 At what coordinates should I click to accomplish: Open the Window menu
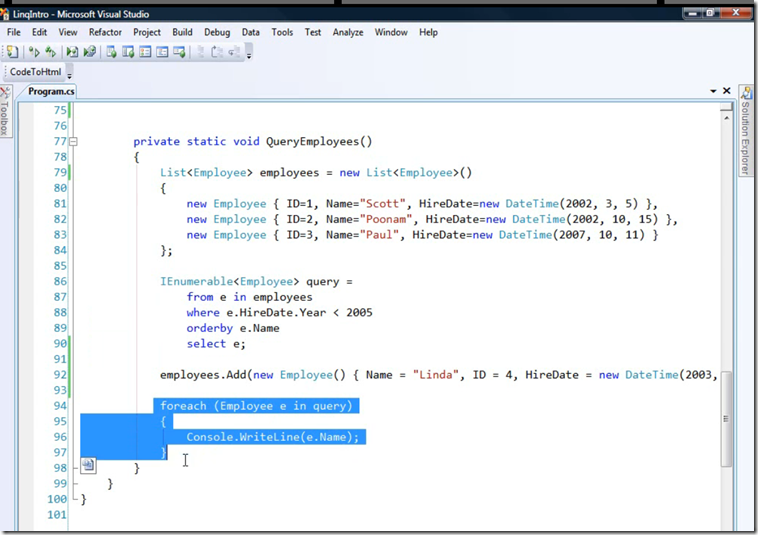click(x=391, y=32)
